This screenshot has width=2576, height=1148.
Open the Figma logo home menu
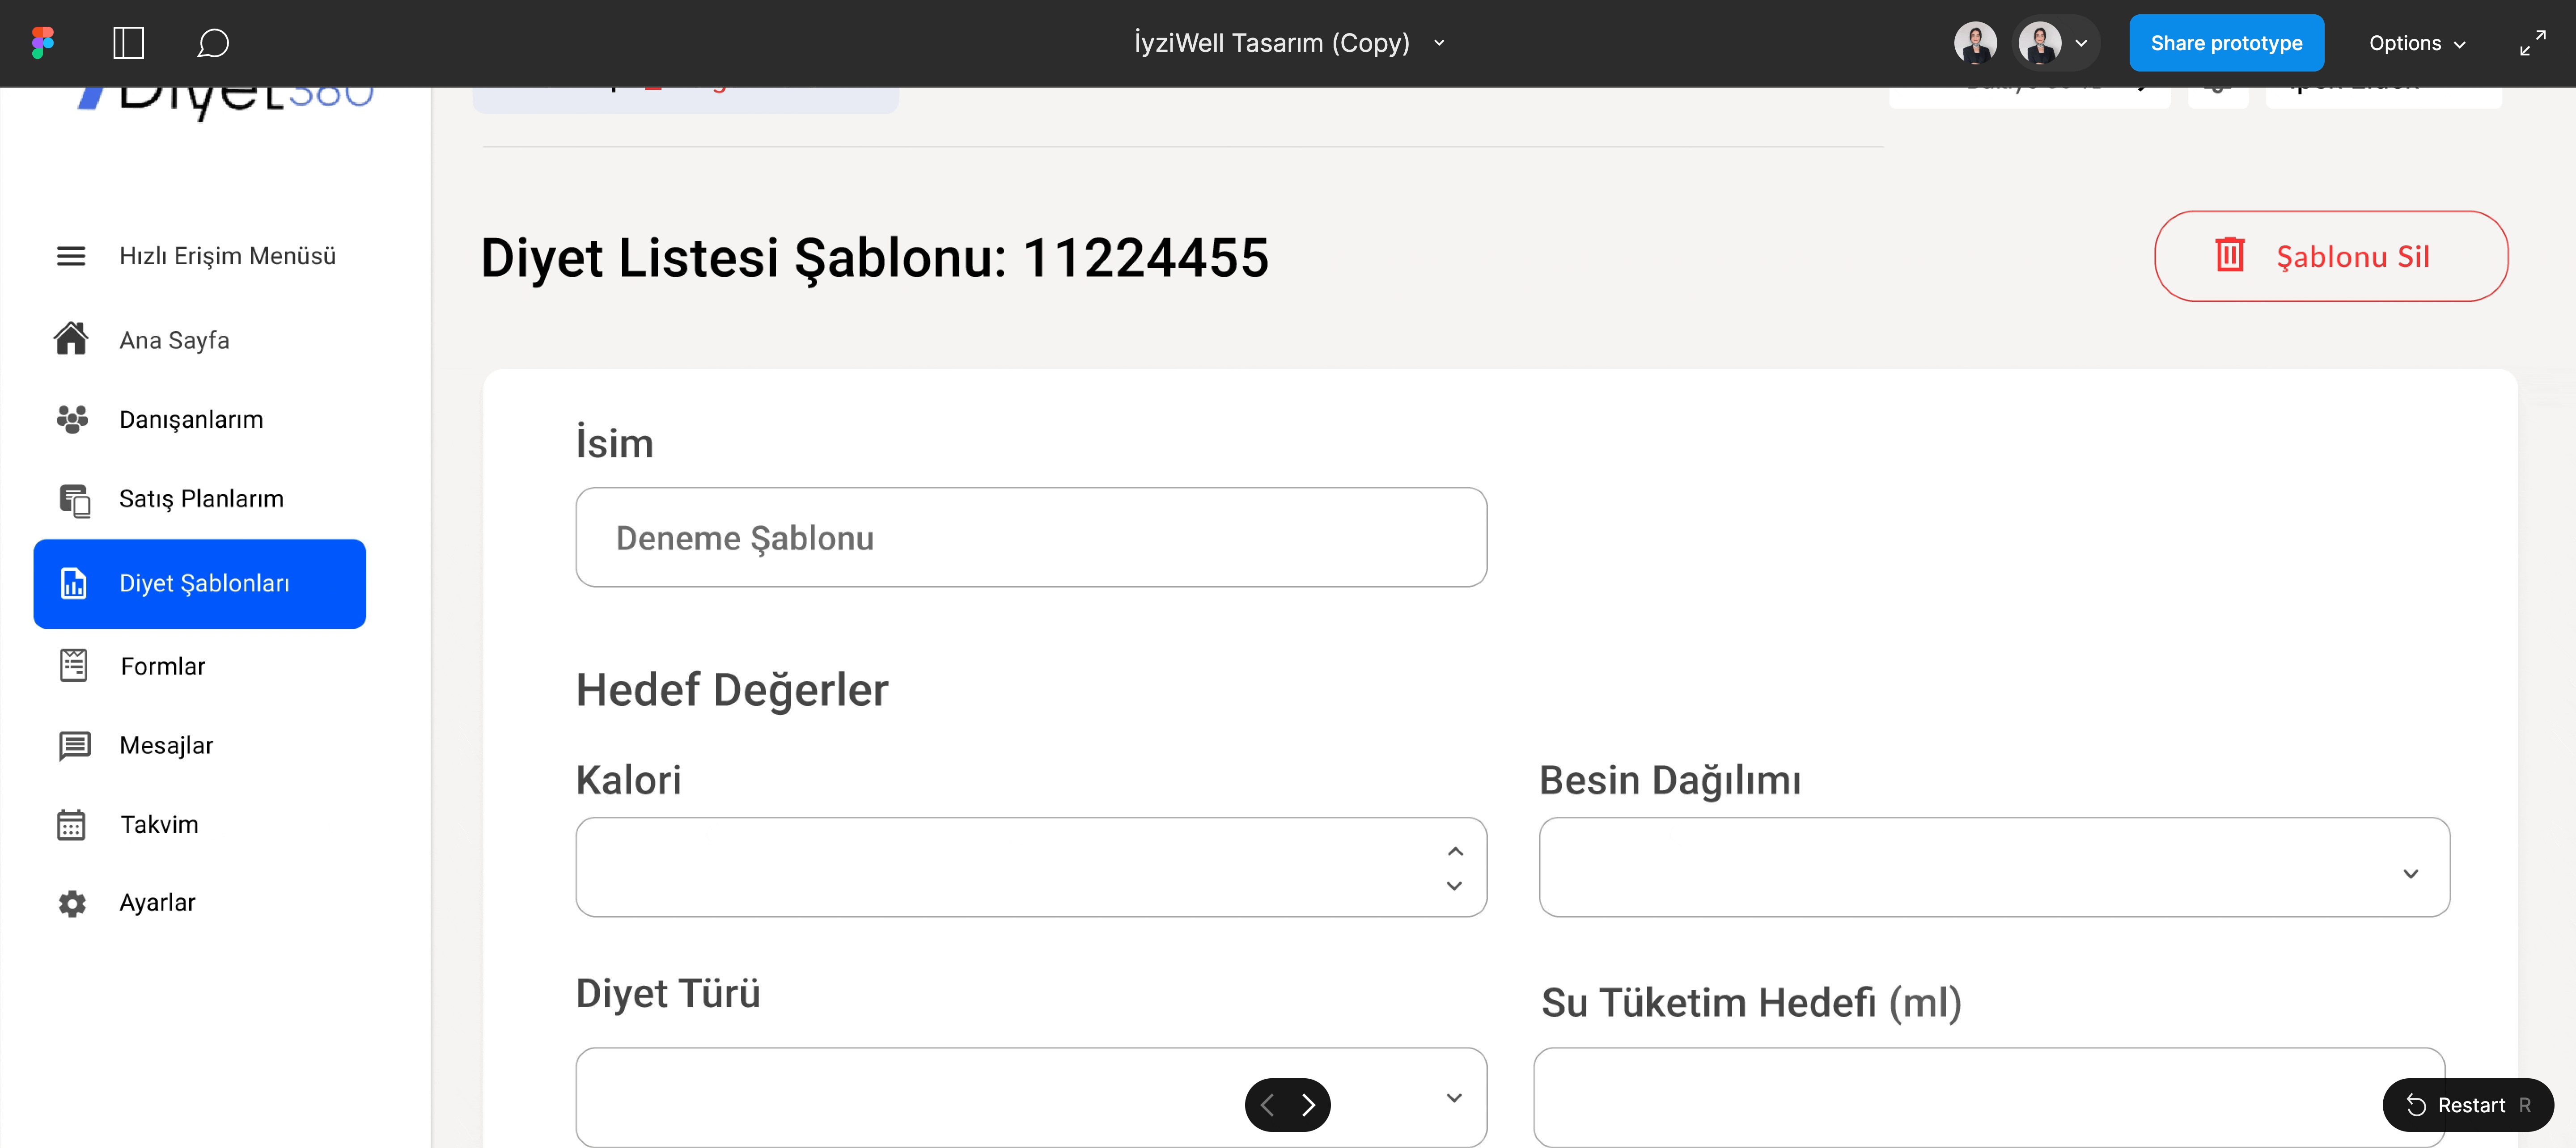[x=42, y=43]
